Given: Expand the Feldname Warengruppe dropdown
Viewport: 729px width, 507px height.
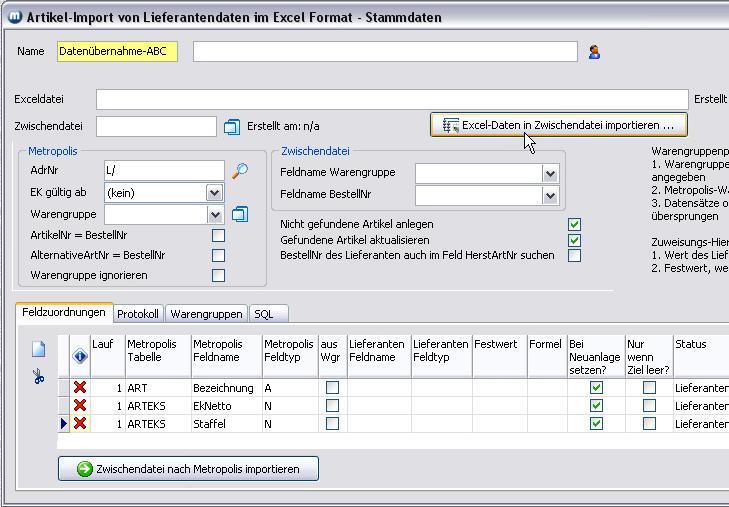Looking at the screenshot, I should point(549,173).
